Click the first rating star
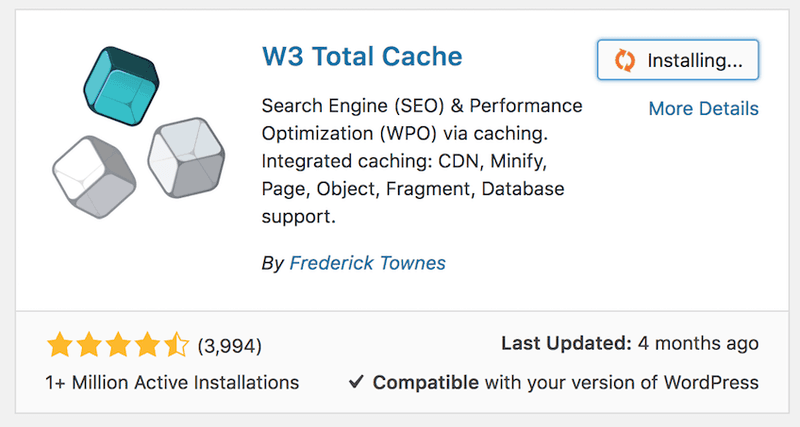 pyautogui.click(x=59, y=346)
